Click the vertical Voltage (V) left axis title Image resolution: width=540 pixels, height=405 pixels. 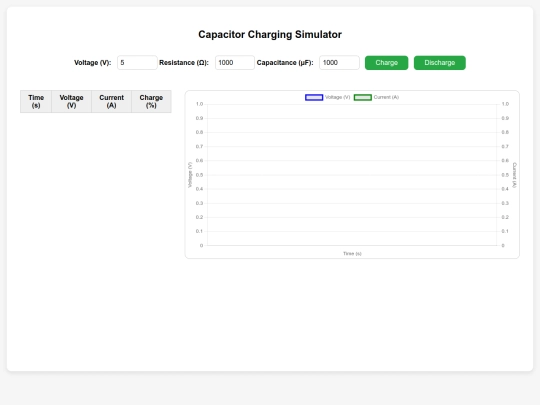coord(190,175)
